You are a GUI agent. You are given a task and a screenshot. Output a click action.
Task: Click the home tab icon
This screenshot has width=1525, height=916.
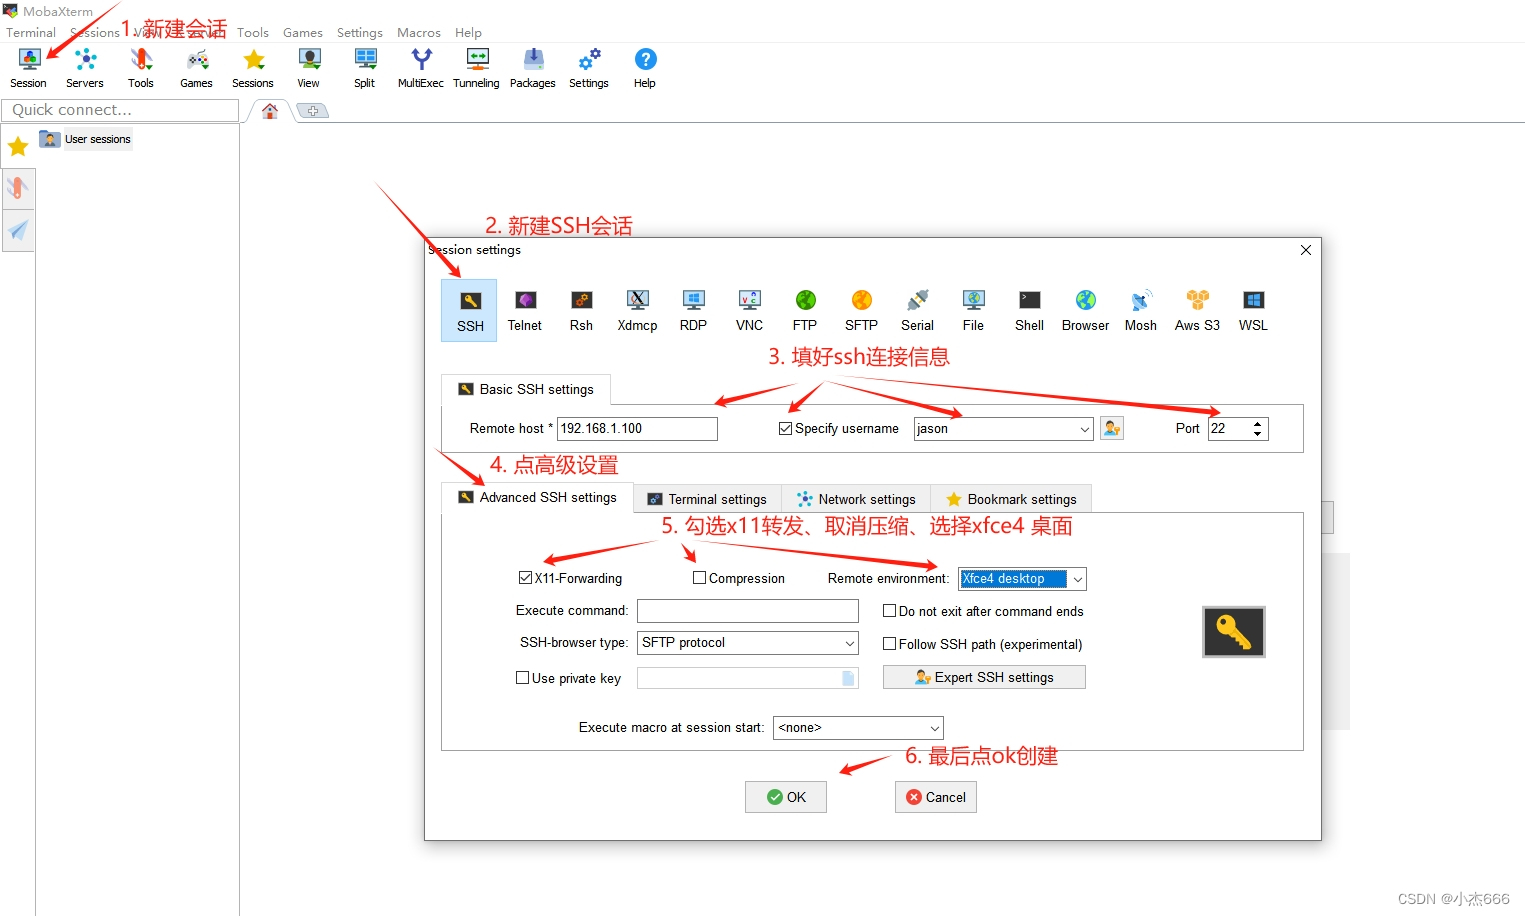coord(270,111)
